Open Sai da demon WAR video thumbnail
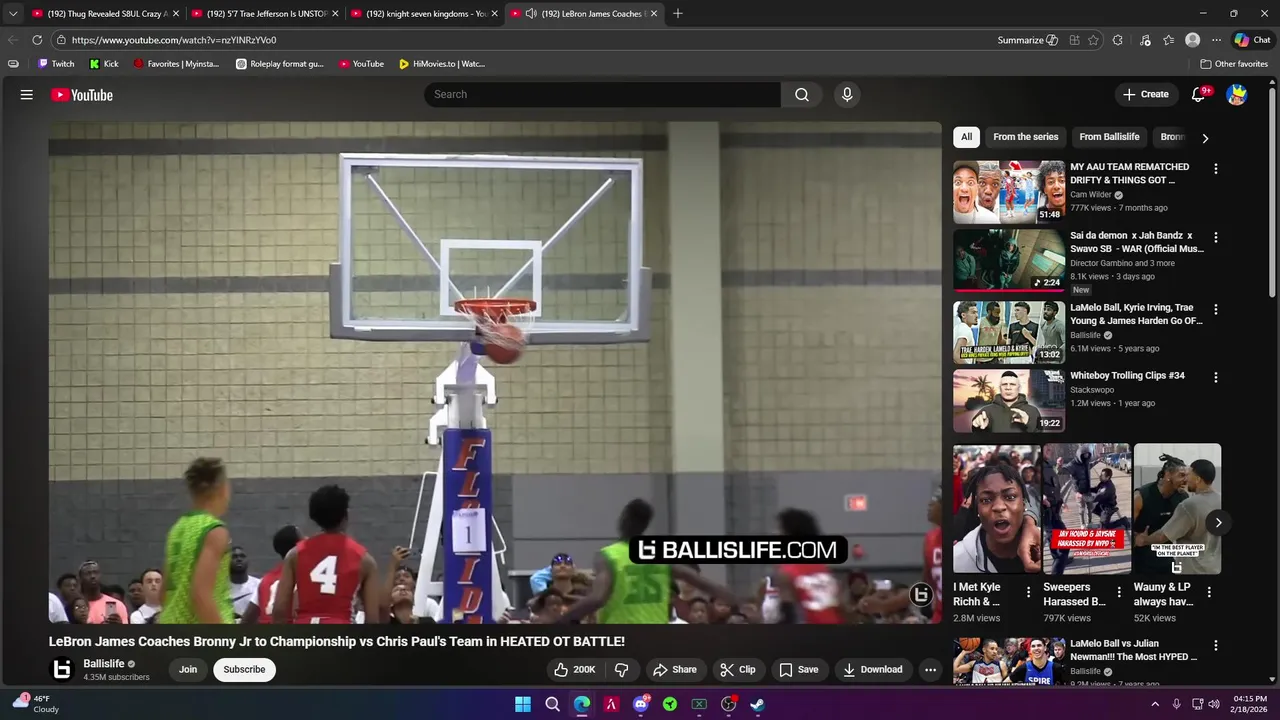1280x720 pixels. click(1009, 261)
